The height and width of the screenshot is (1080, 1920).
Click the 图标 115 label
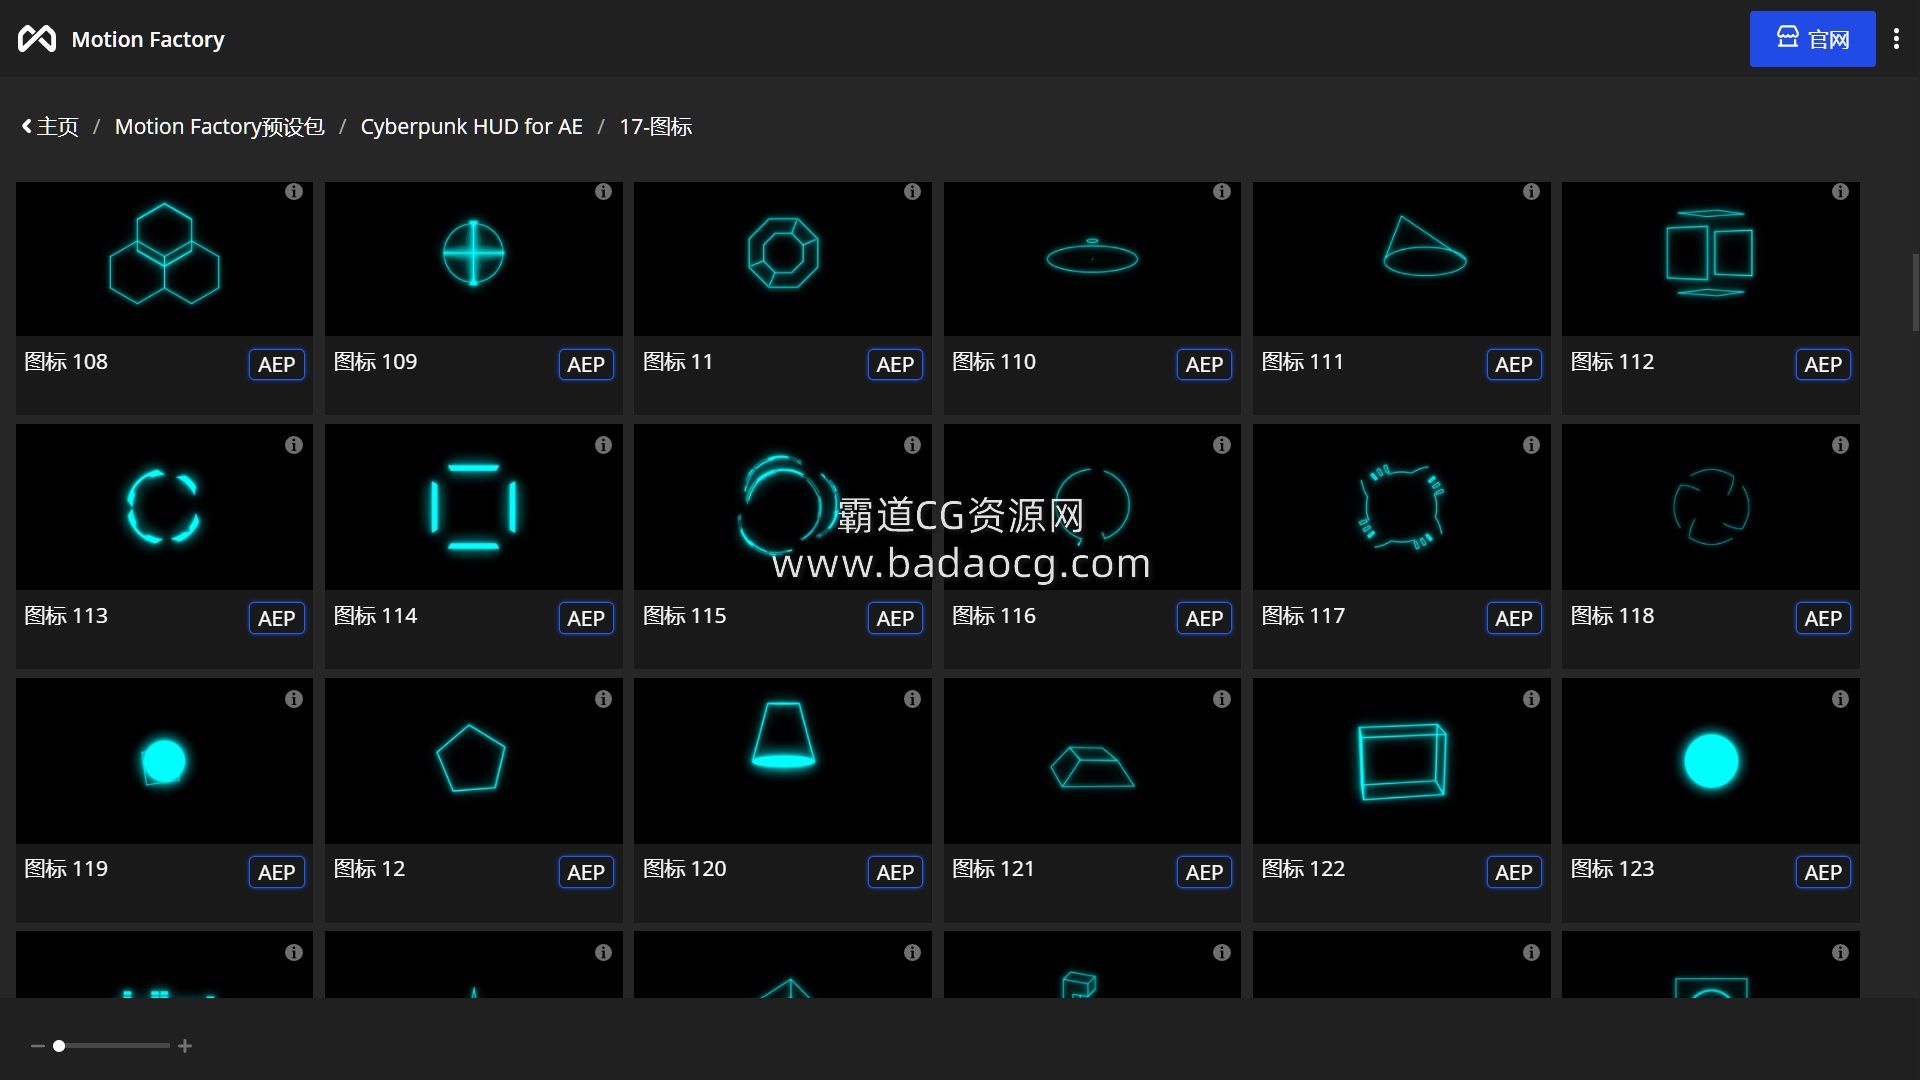684,616
